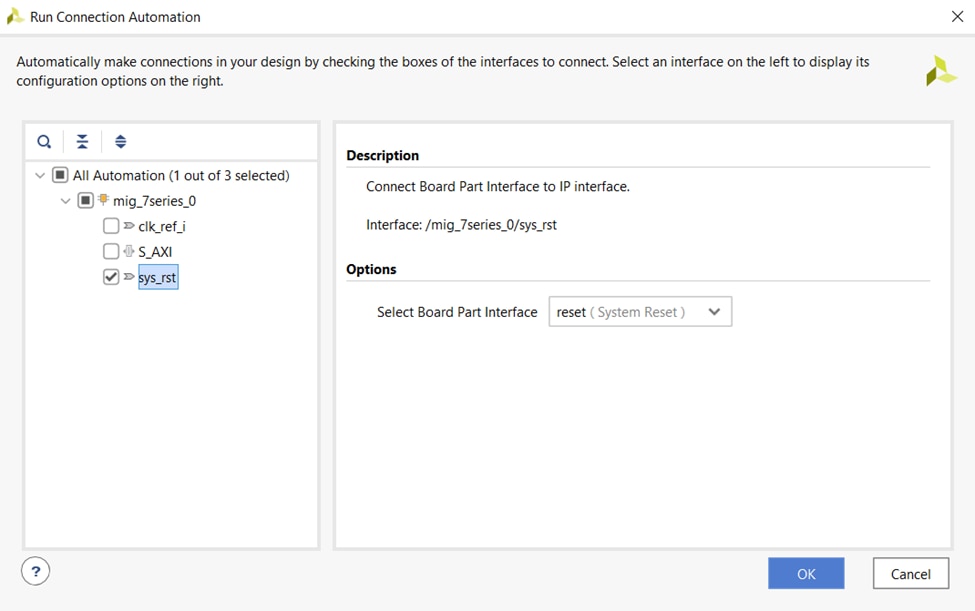Confirm with the OK button
975x611 pixels.
click(806, 573)
